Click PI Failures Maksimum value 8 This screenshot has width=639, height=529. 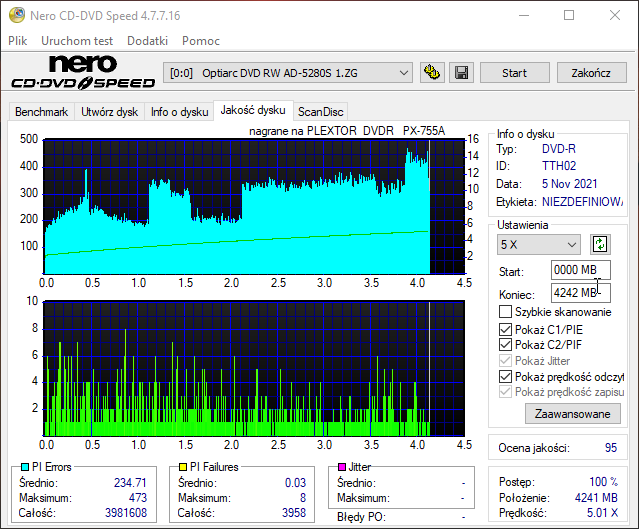pyautogui.click(x=303, y=498)
